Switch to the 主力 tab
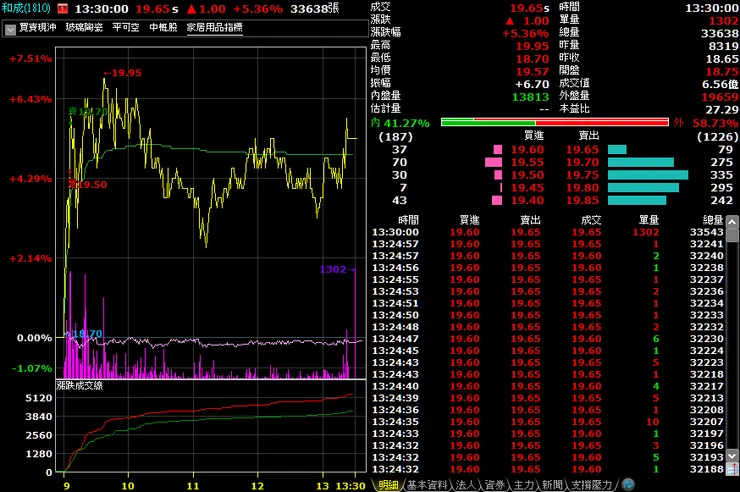Screen dimensions: 740x492 (x=523, y=484)
